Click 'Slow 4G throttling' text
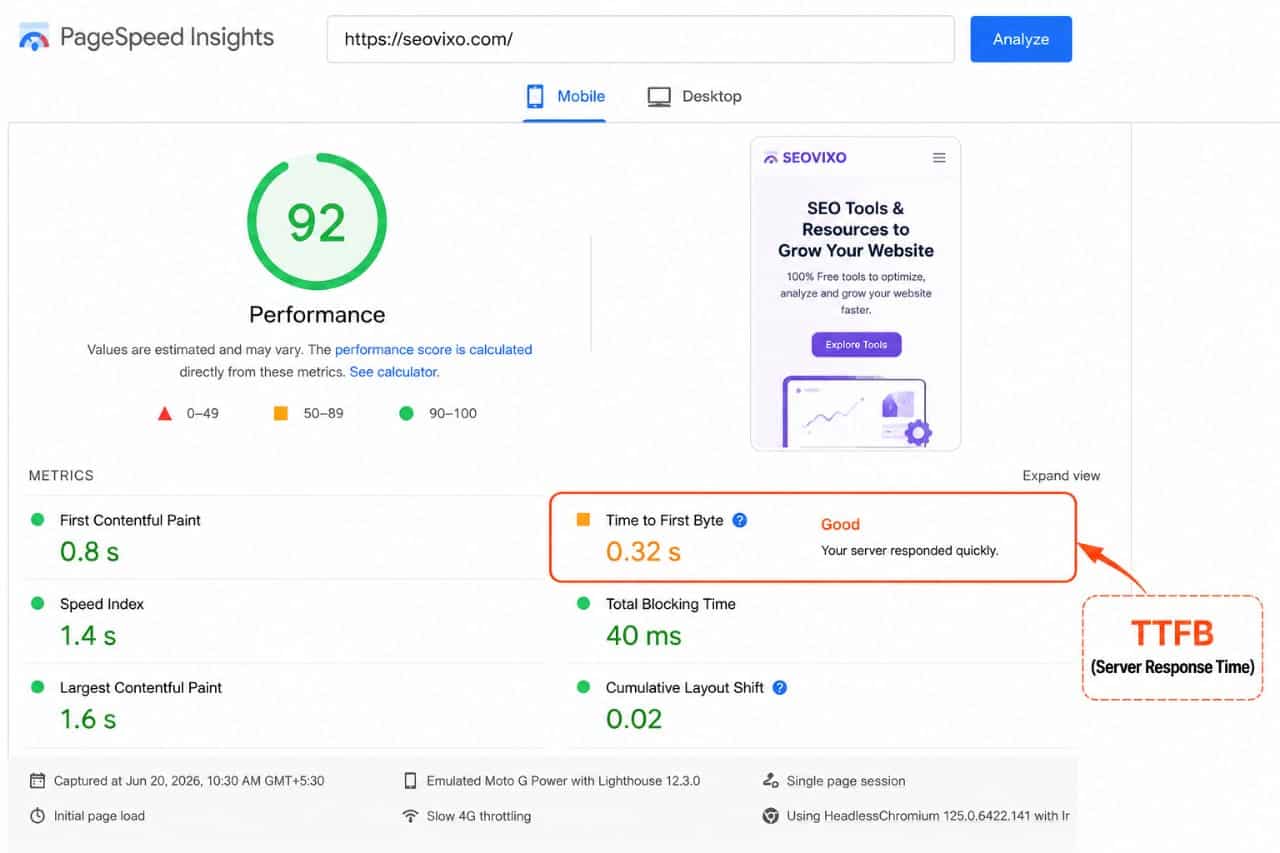1280x853 pixels. click(479, 816)
